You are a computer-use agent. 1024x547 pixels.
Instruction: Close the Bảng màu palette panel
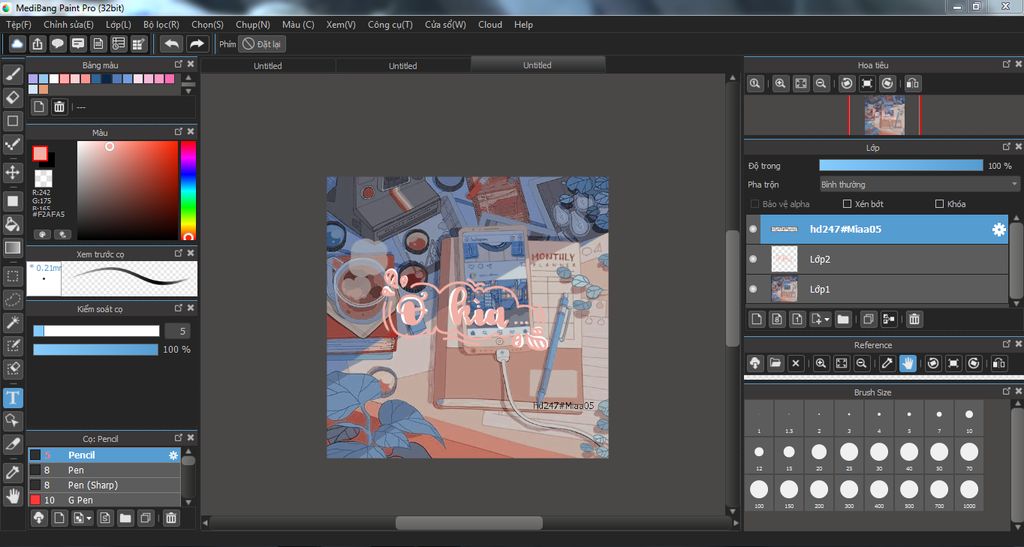[x=191, y=65]
